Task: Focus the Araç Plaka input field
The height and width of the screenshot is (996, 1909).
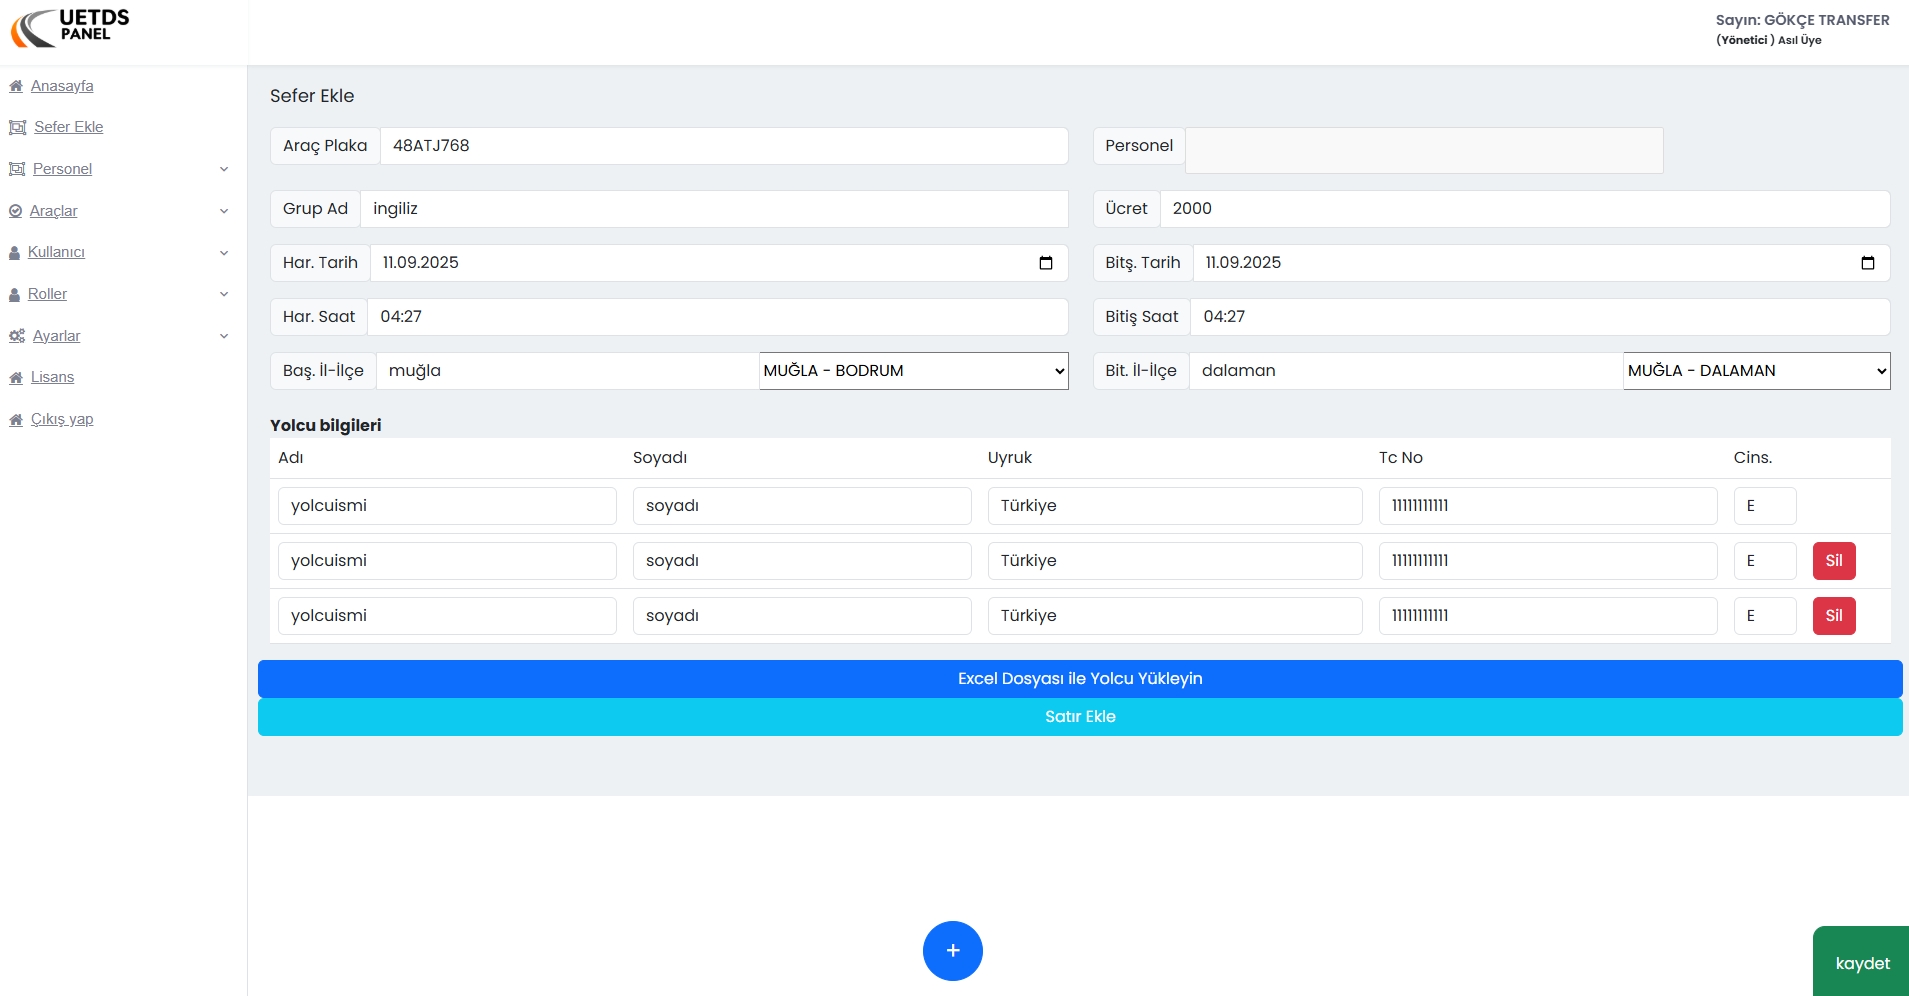Action: (723, 146)
